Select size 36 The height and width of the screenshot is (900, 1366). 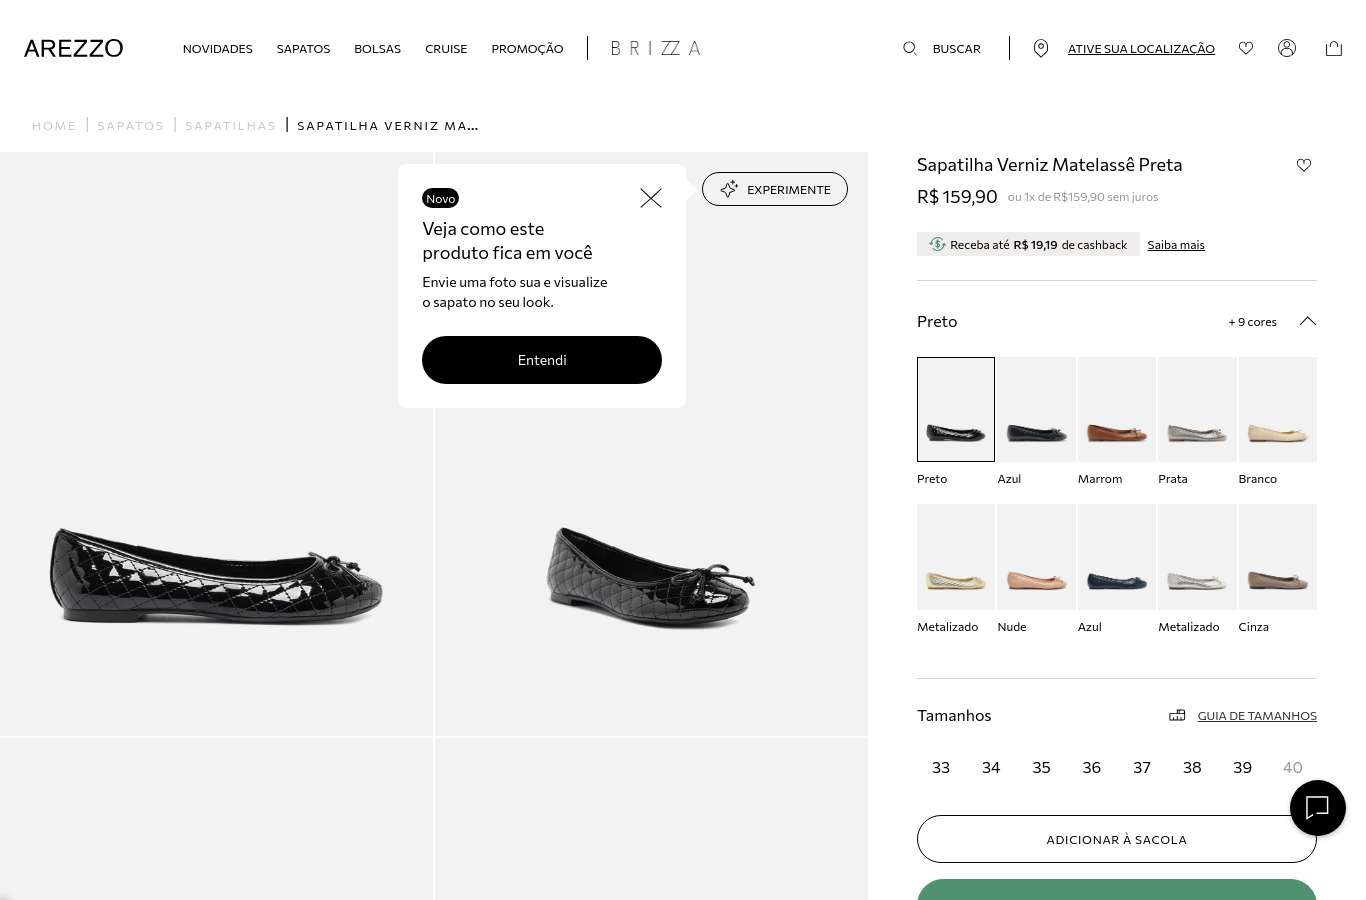point(1092,768)
